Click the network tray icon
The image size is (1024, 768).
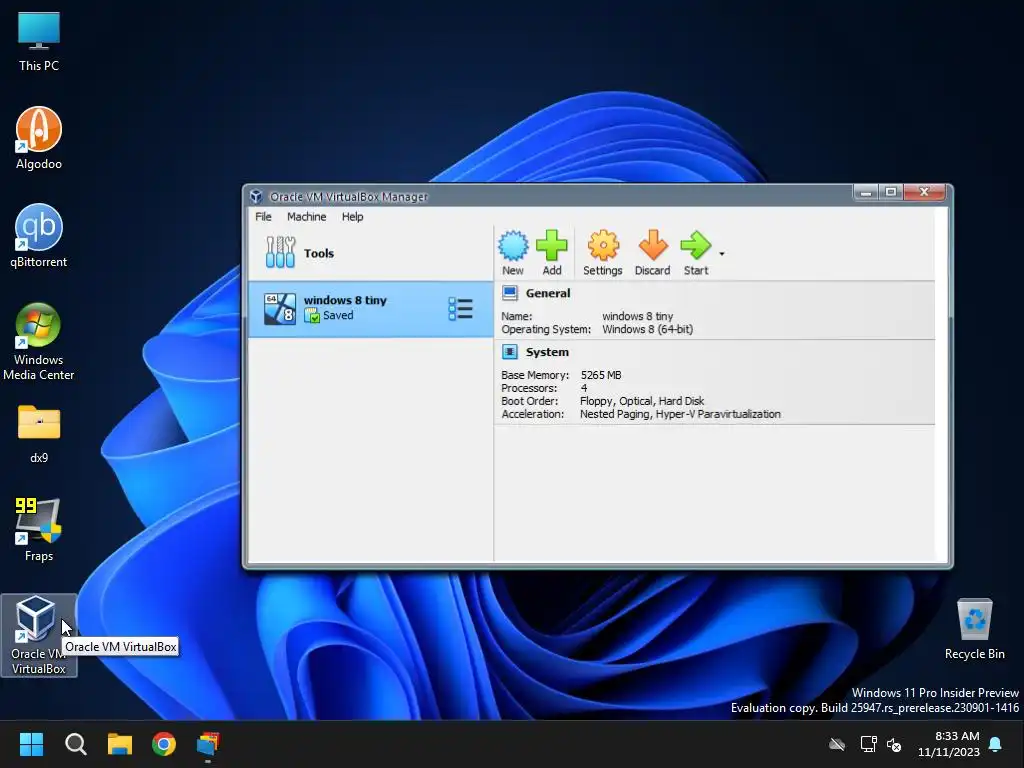(x=868, y=744)
